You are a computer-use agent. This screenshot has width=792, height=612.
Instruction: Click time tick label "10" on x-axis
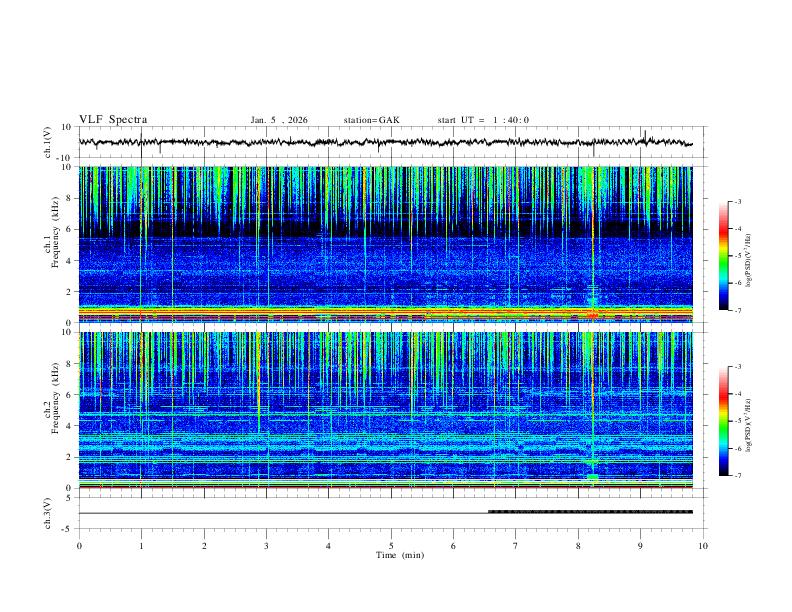click(703, 546)
